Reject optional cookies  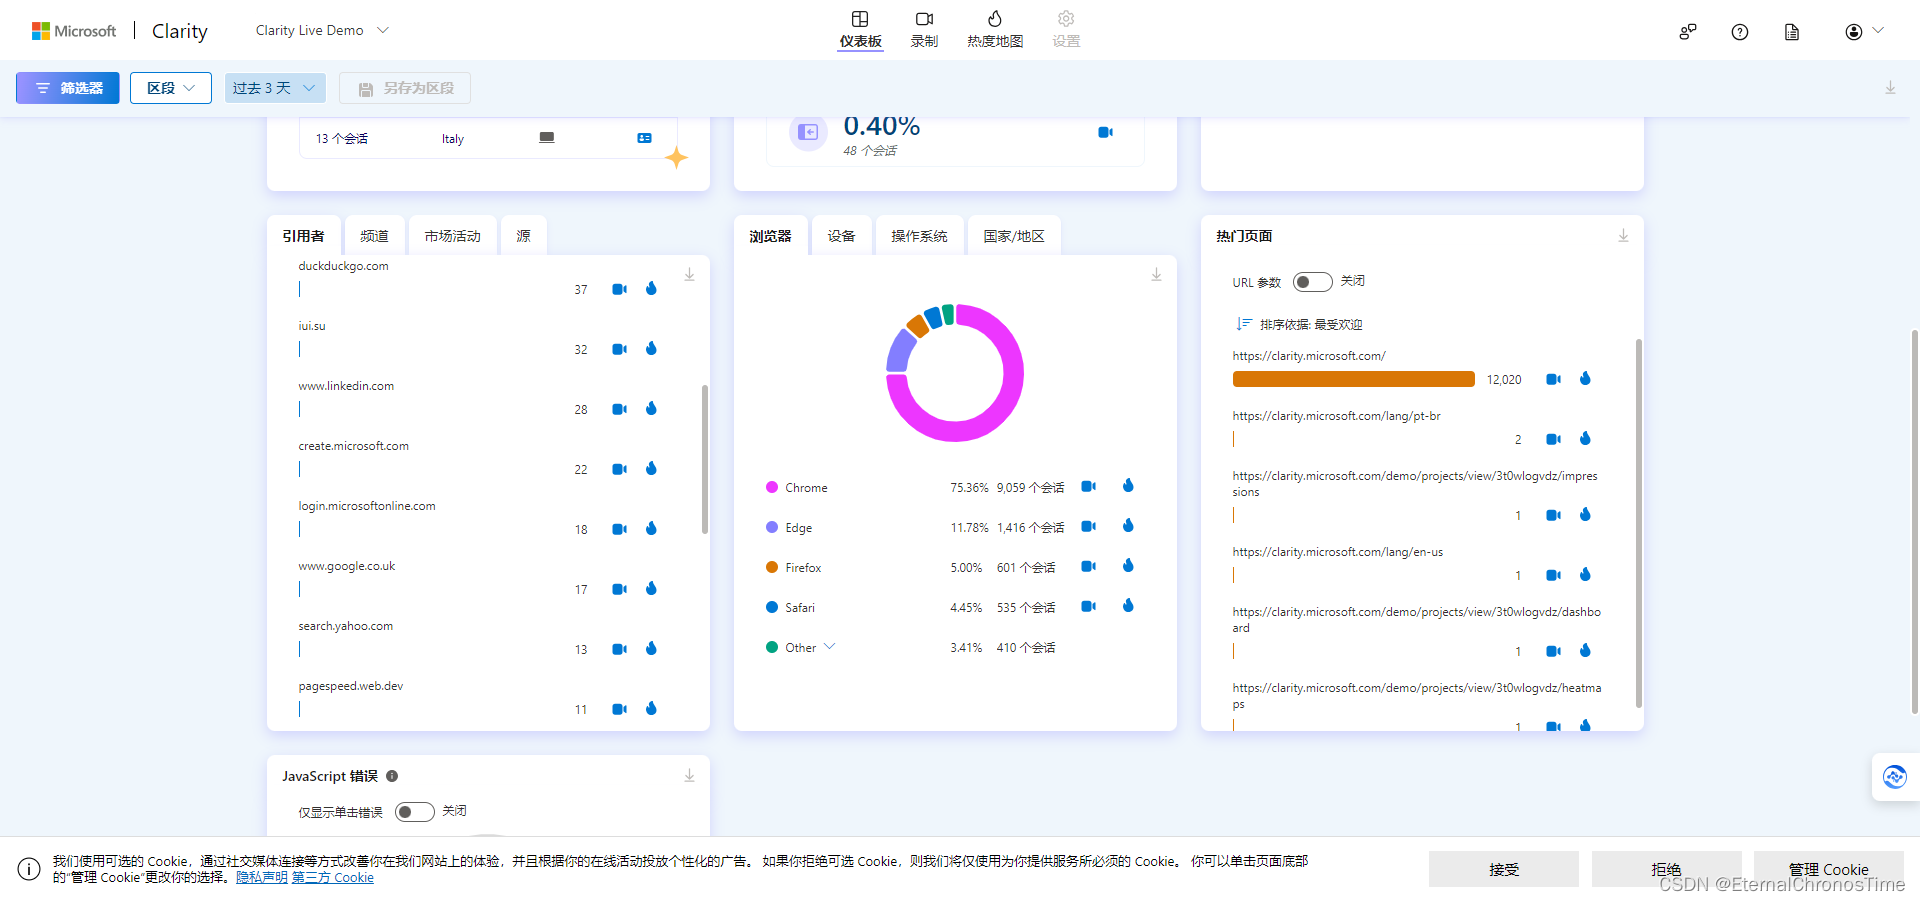[x=1667, y=869]
